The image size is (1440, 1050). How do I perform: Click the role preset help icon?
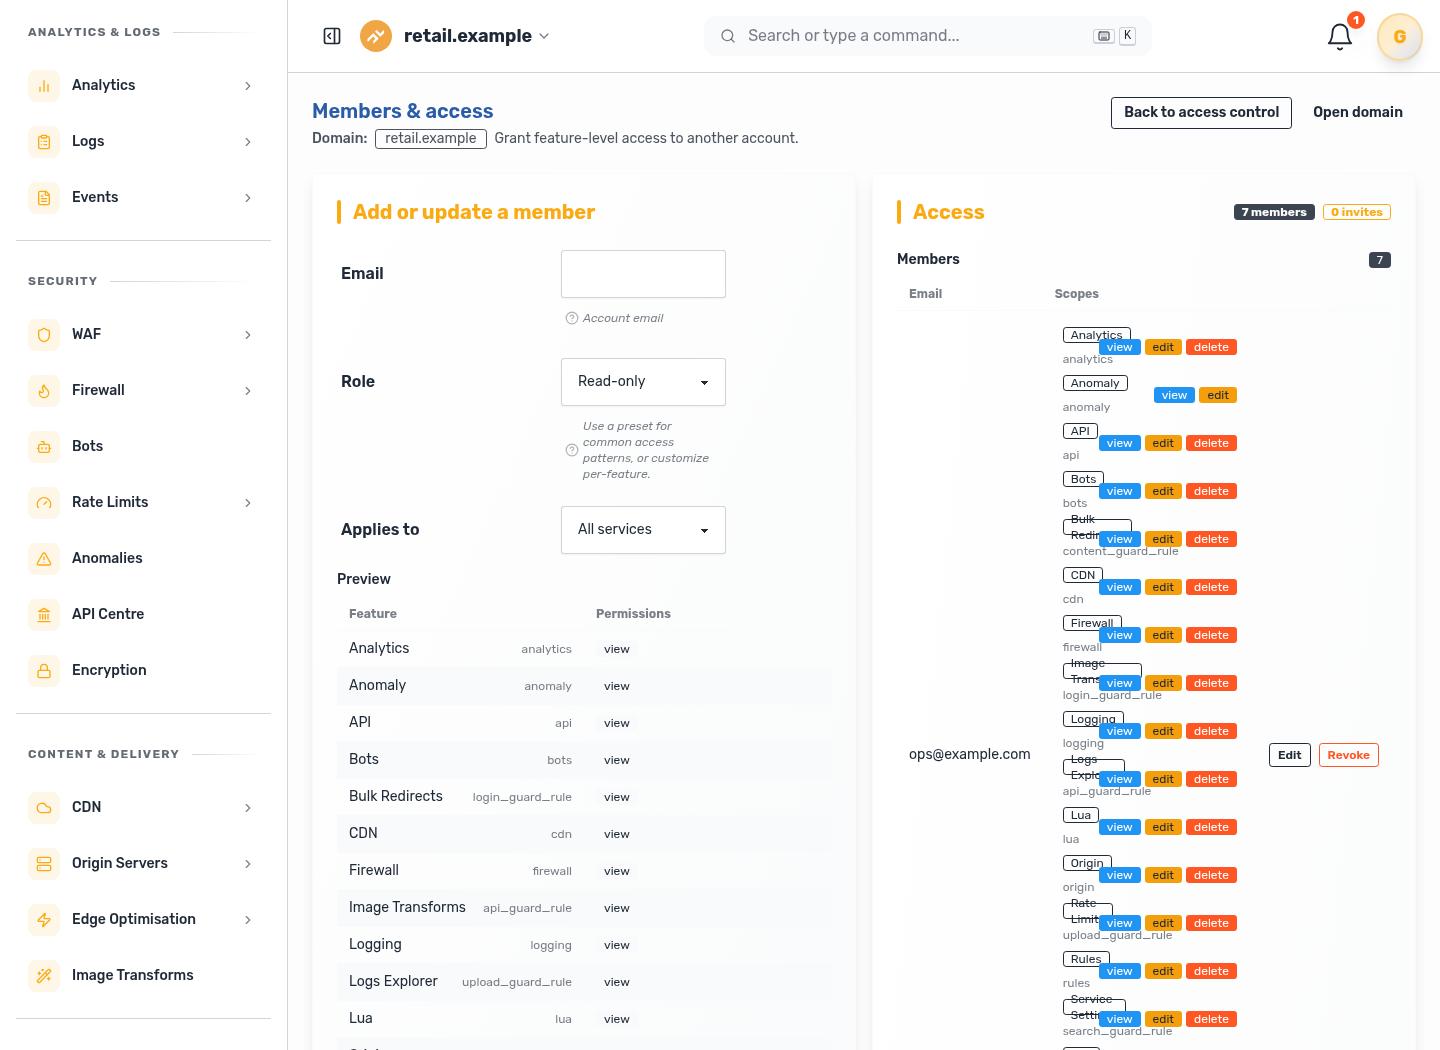click(572, 450)
